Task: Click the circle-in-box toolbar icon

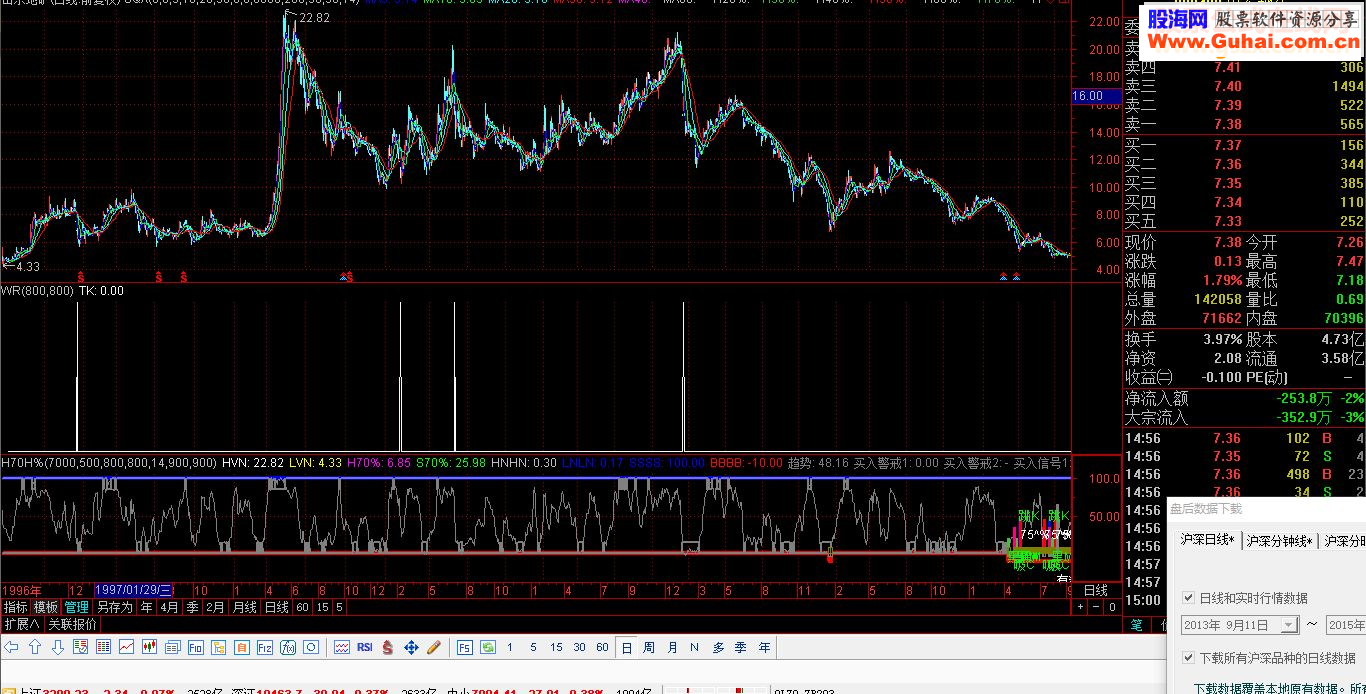Action: pyautogui.click(x=310, y=647)
